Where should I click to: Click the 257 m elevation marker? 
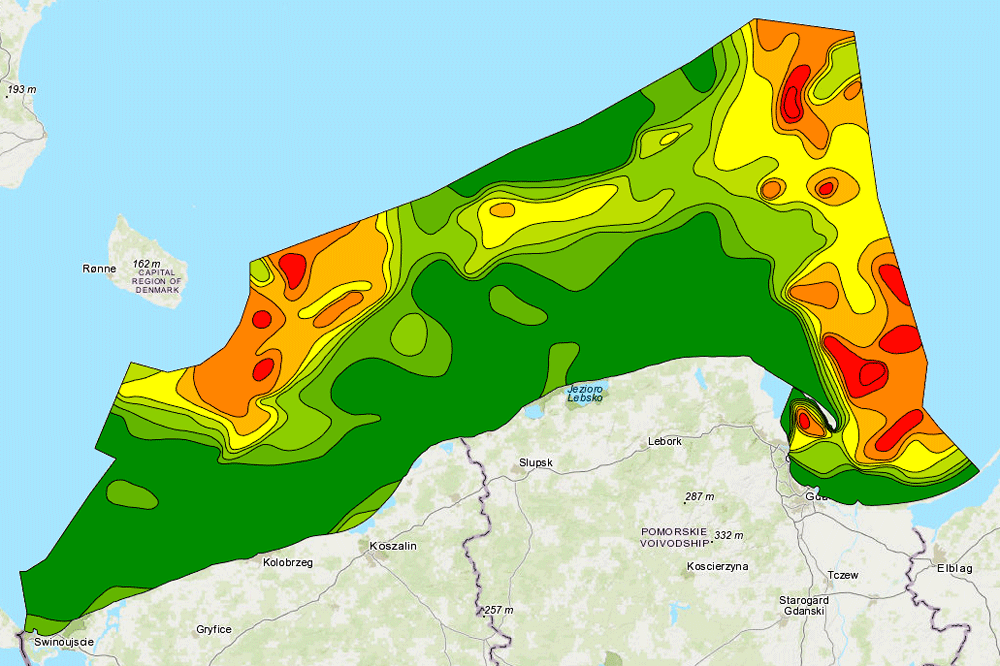click(x=497, y=610)
